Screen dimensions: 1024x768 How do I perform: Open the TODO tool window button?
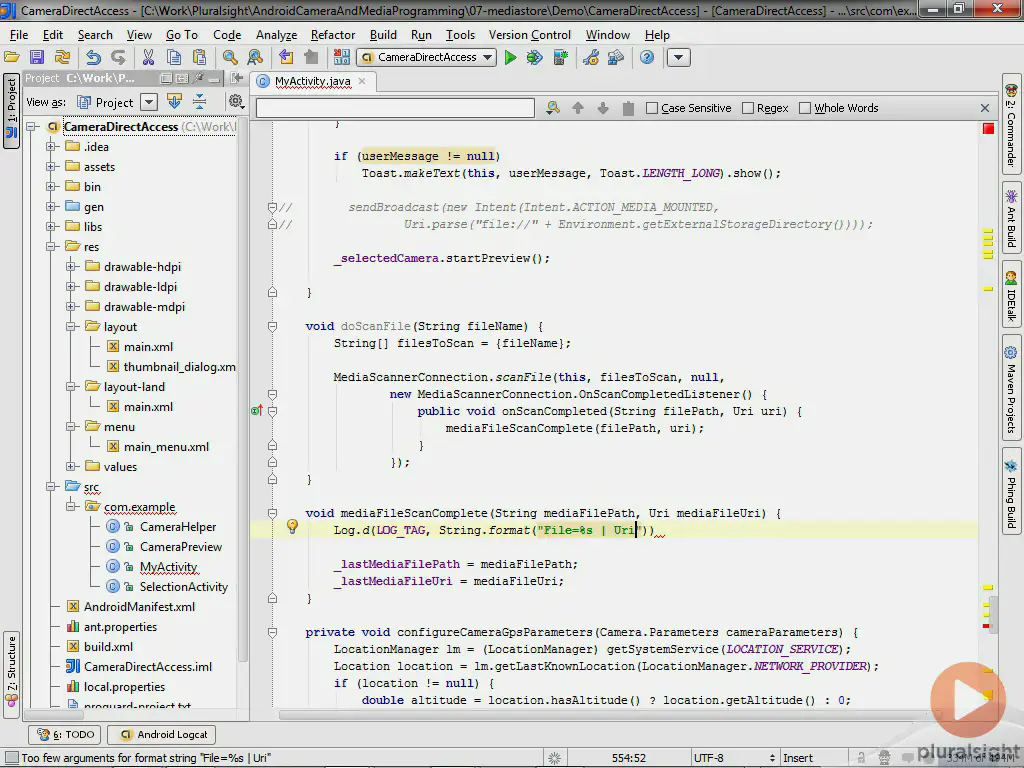click(x=65, y=735)
